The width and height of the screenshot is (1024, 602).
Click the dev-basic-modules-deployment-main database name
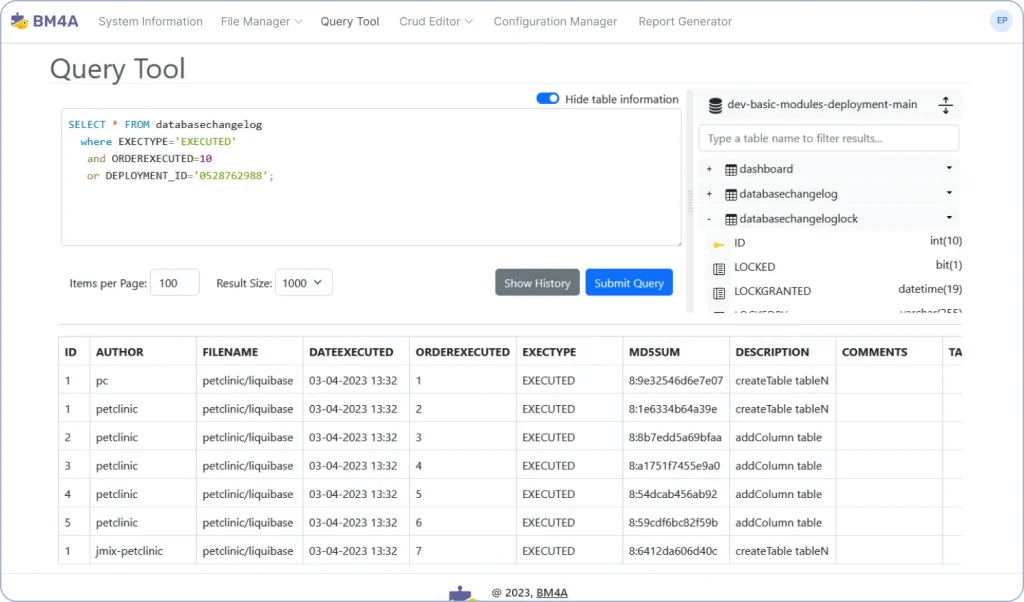[x=822, y=104]
